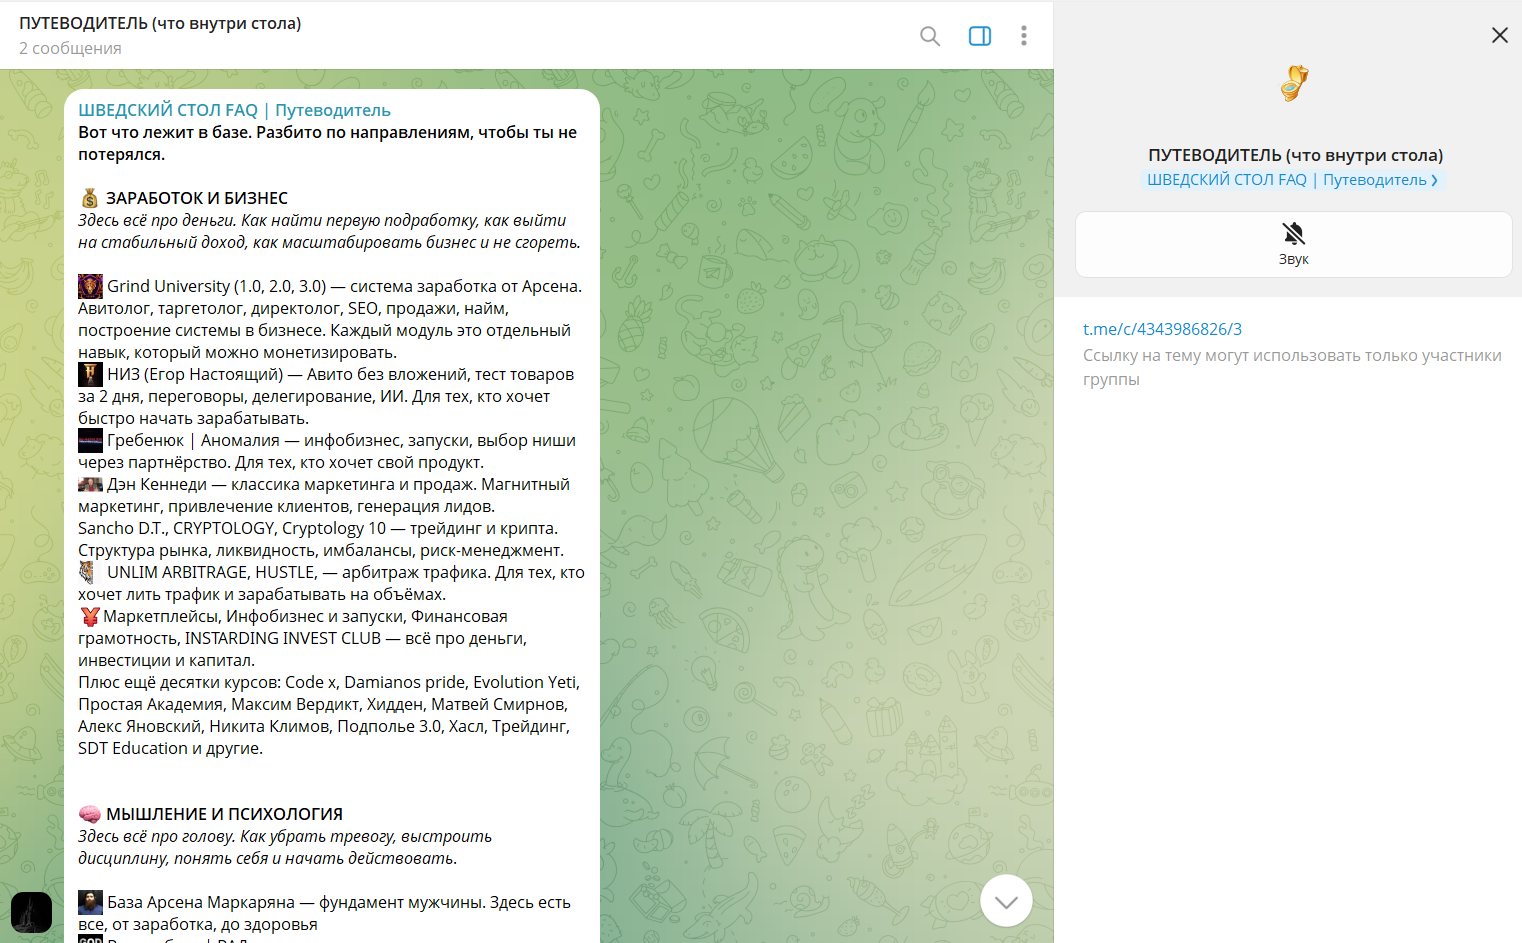
Task: Open the three-dot more options menu
Action: tap(1023, 36)
